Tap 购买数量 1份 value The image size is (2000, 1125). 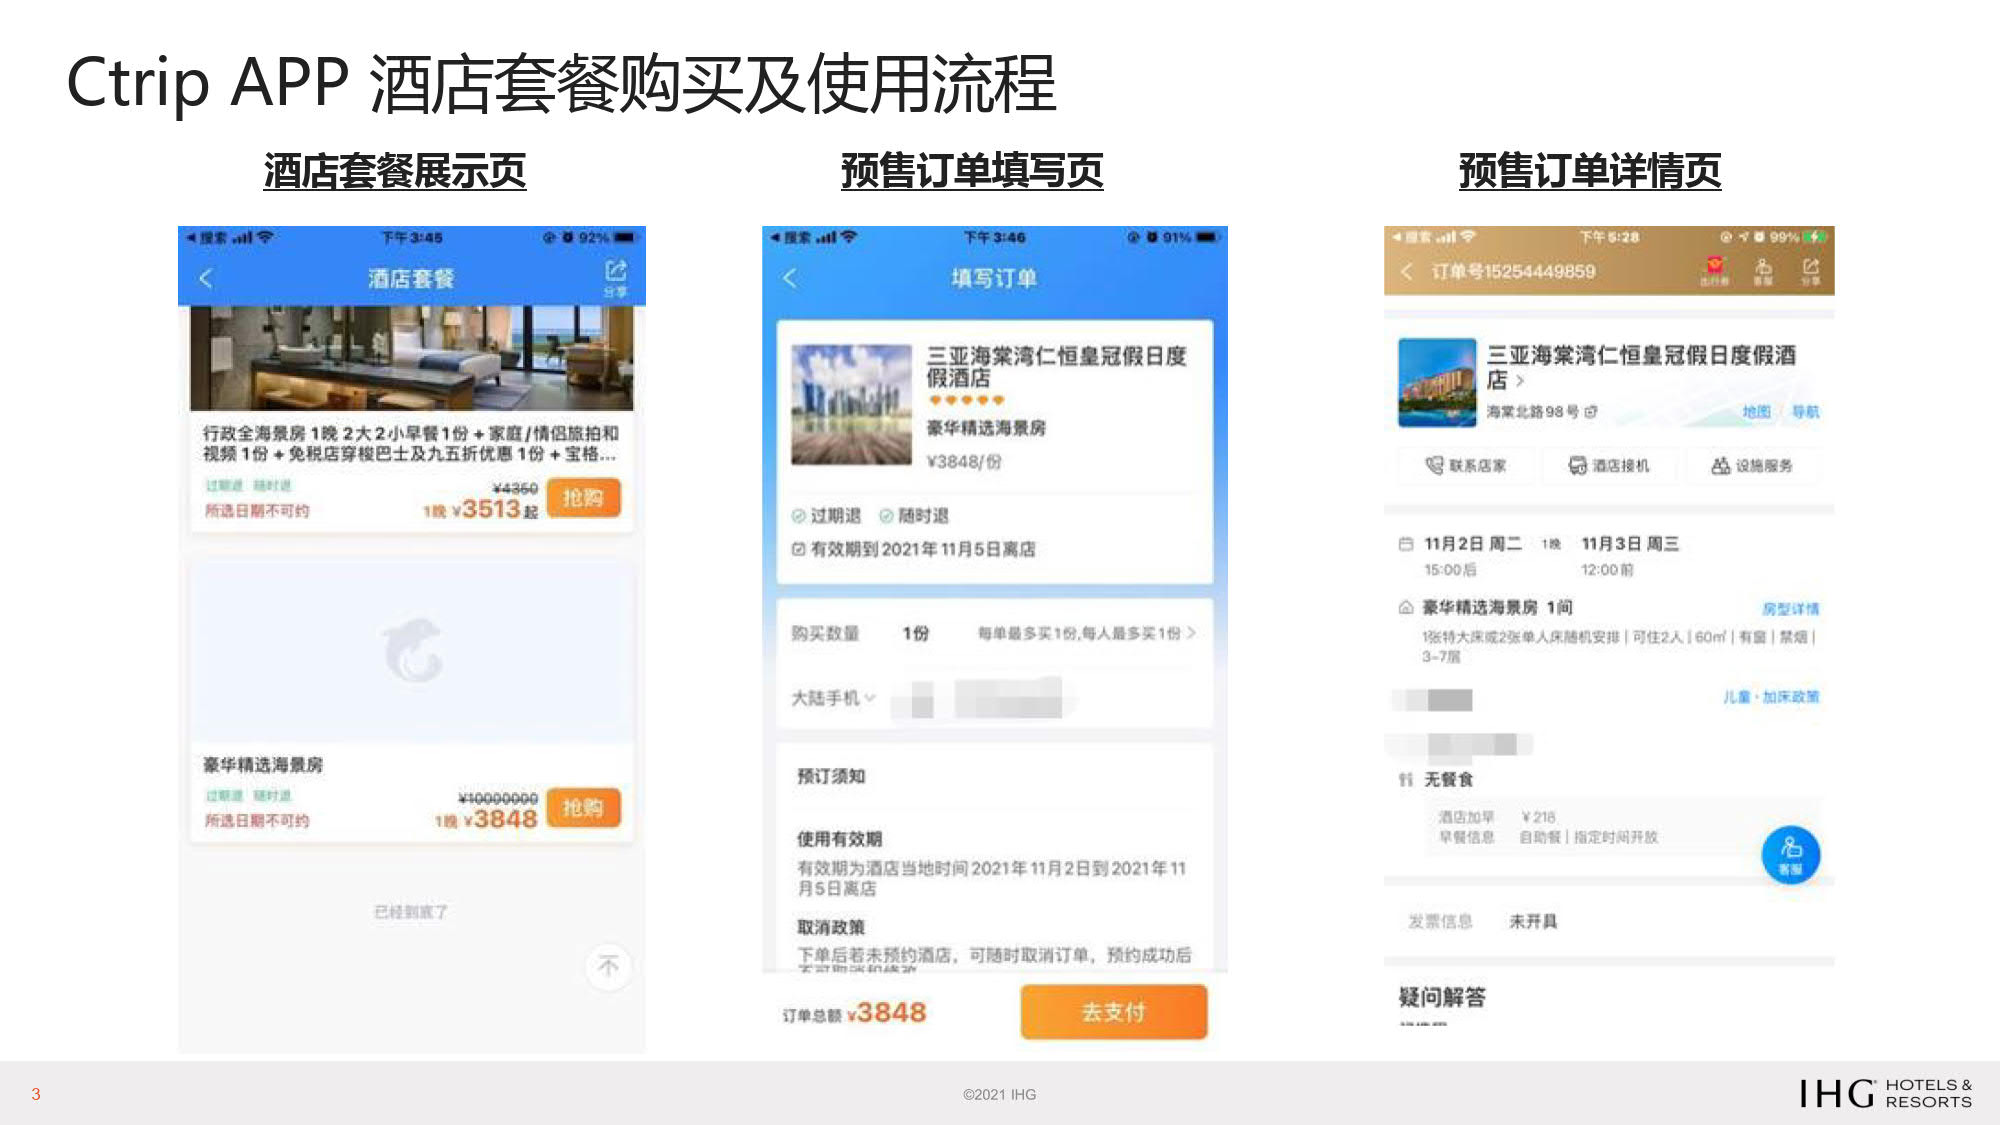[x=915, y=633]
